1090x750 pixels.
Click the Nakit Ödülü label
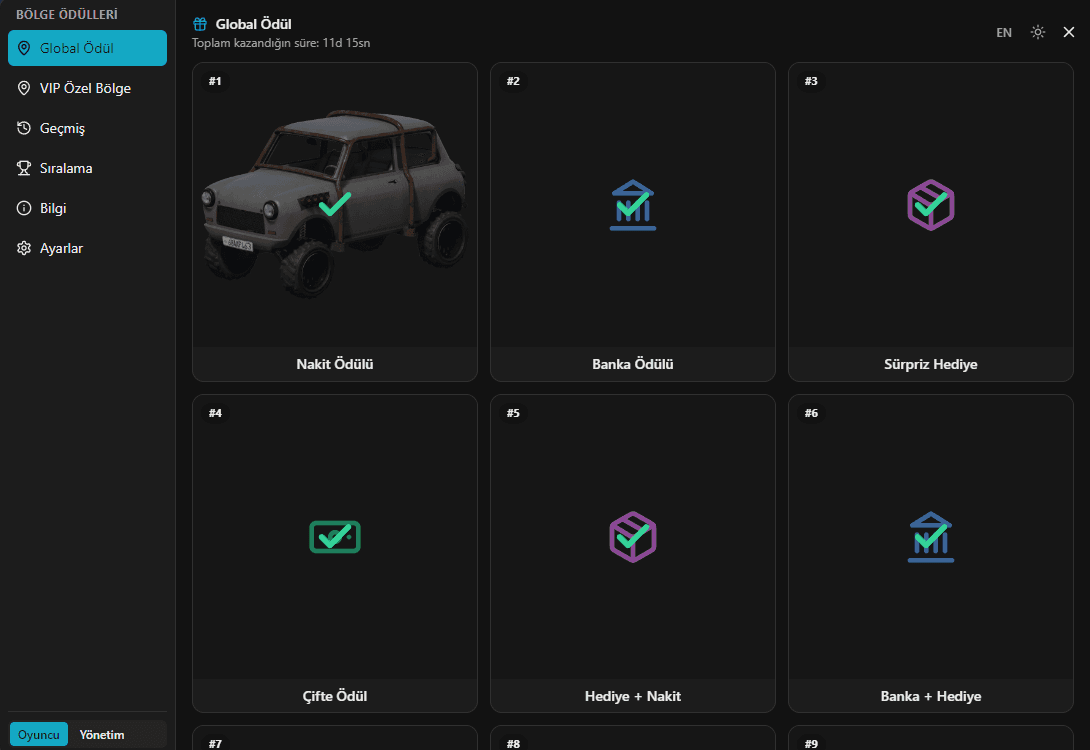tap(335, 364)
